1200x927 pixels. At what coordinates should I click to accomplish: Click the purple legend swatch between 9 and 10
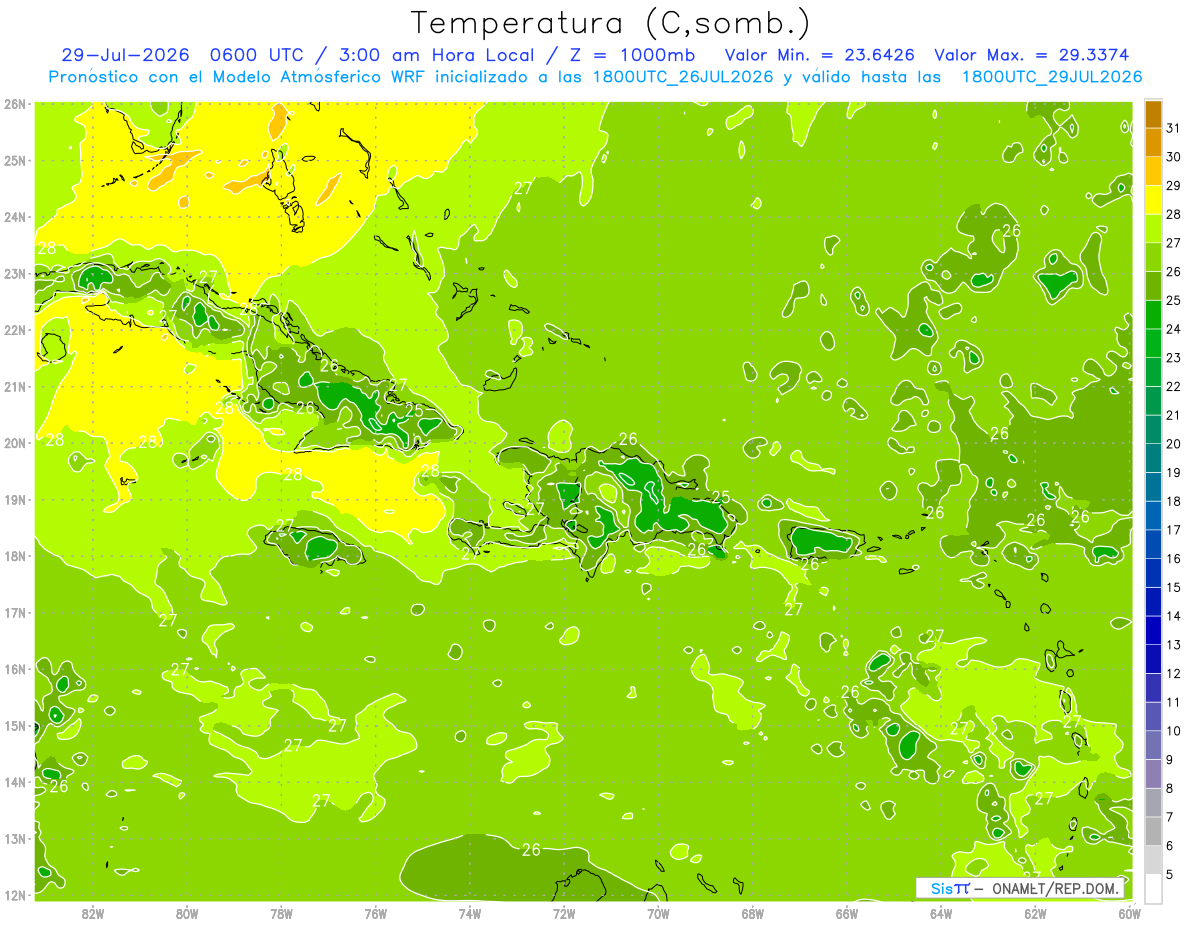(1153, 745)
